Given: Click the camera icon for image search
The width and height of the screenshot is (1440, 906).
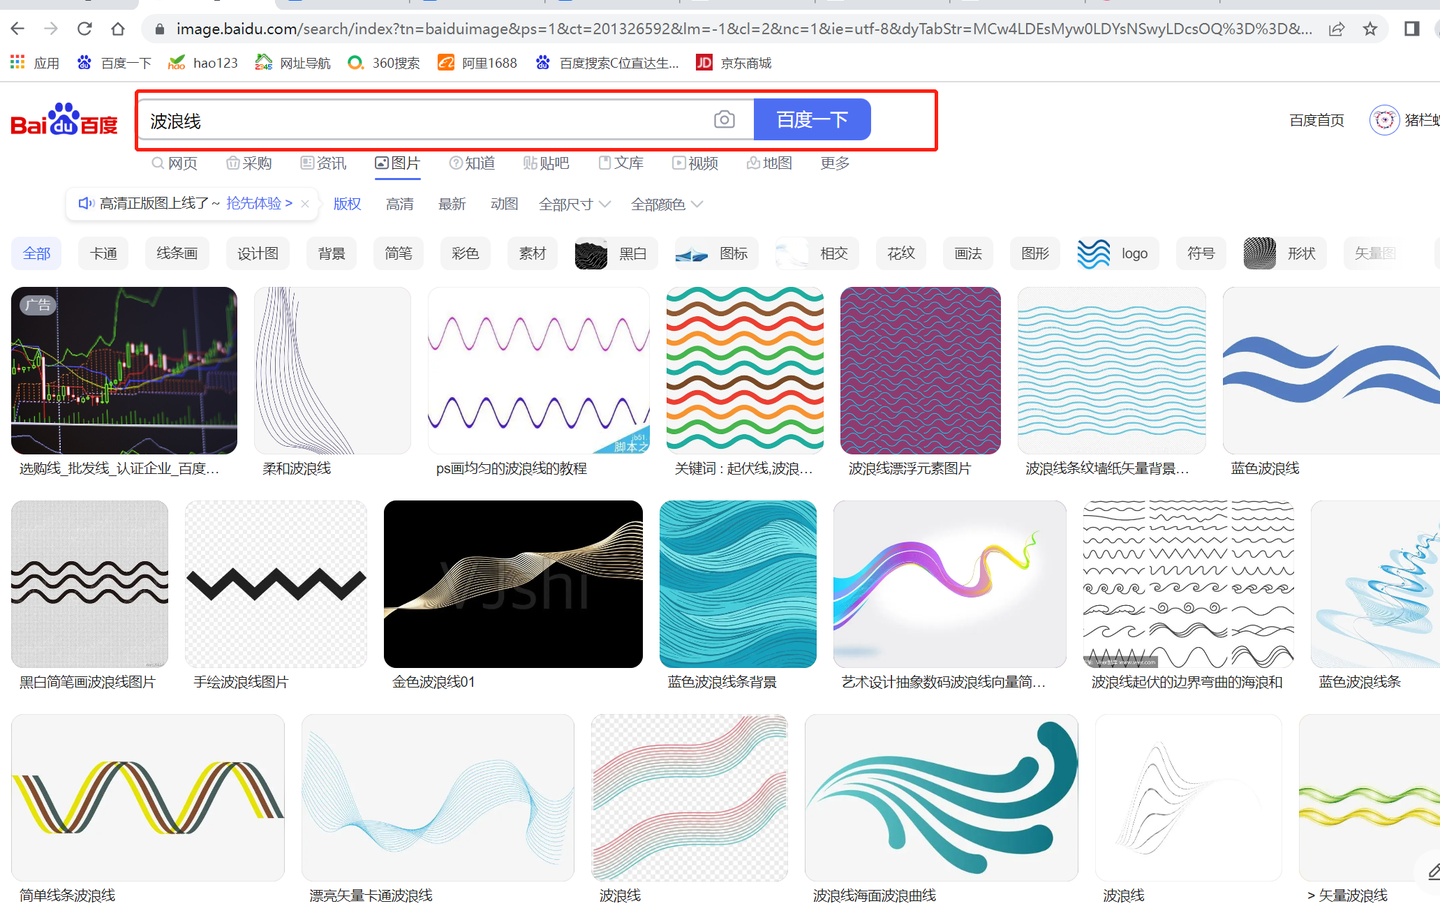Looking at the screenshot, I should coord(723,119).
